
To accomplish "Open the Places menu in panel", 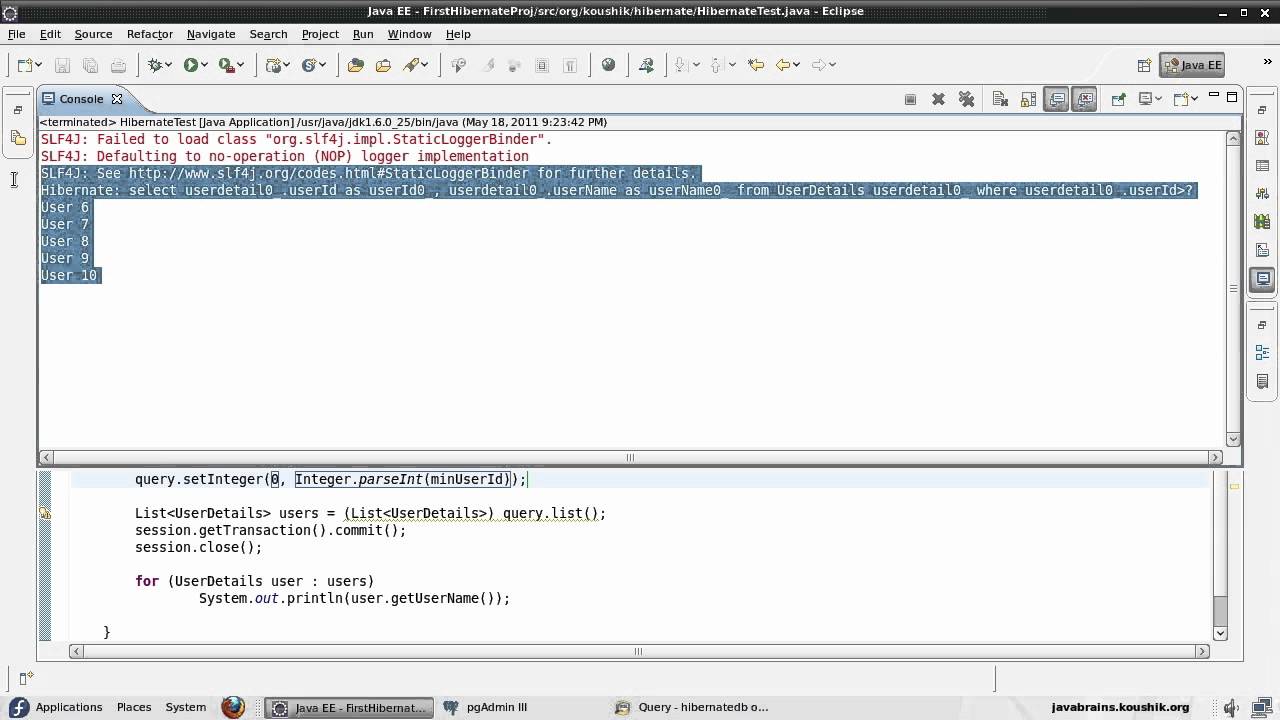I will [134, 707].
